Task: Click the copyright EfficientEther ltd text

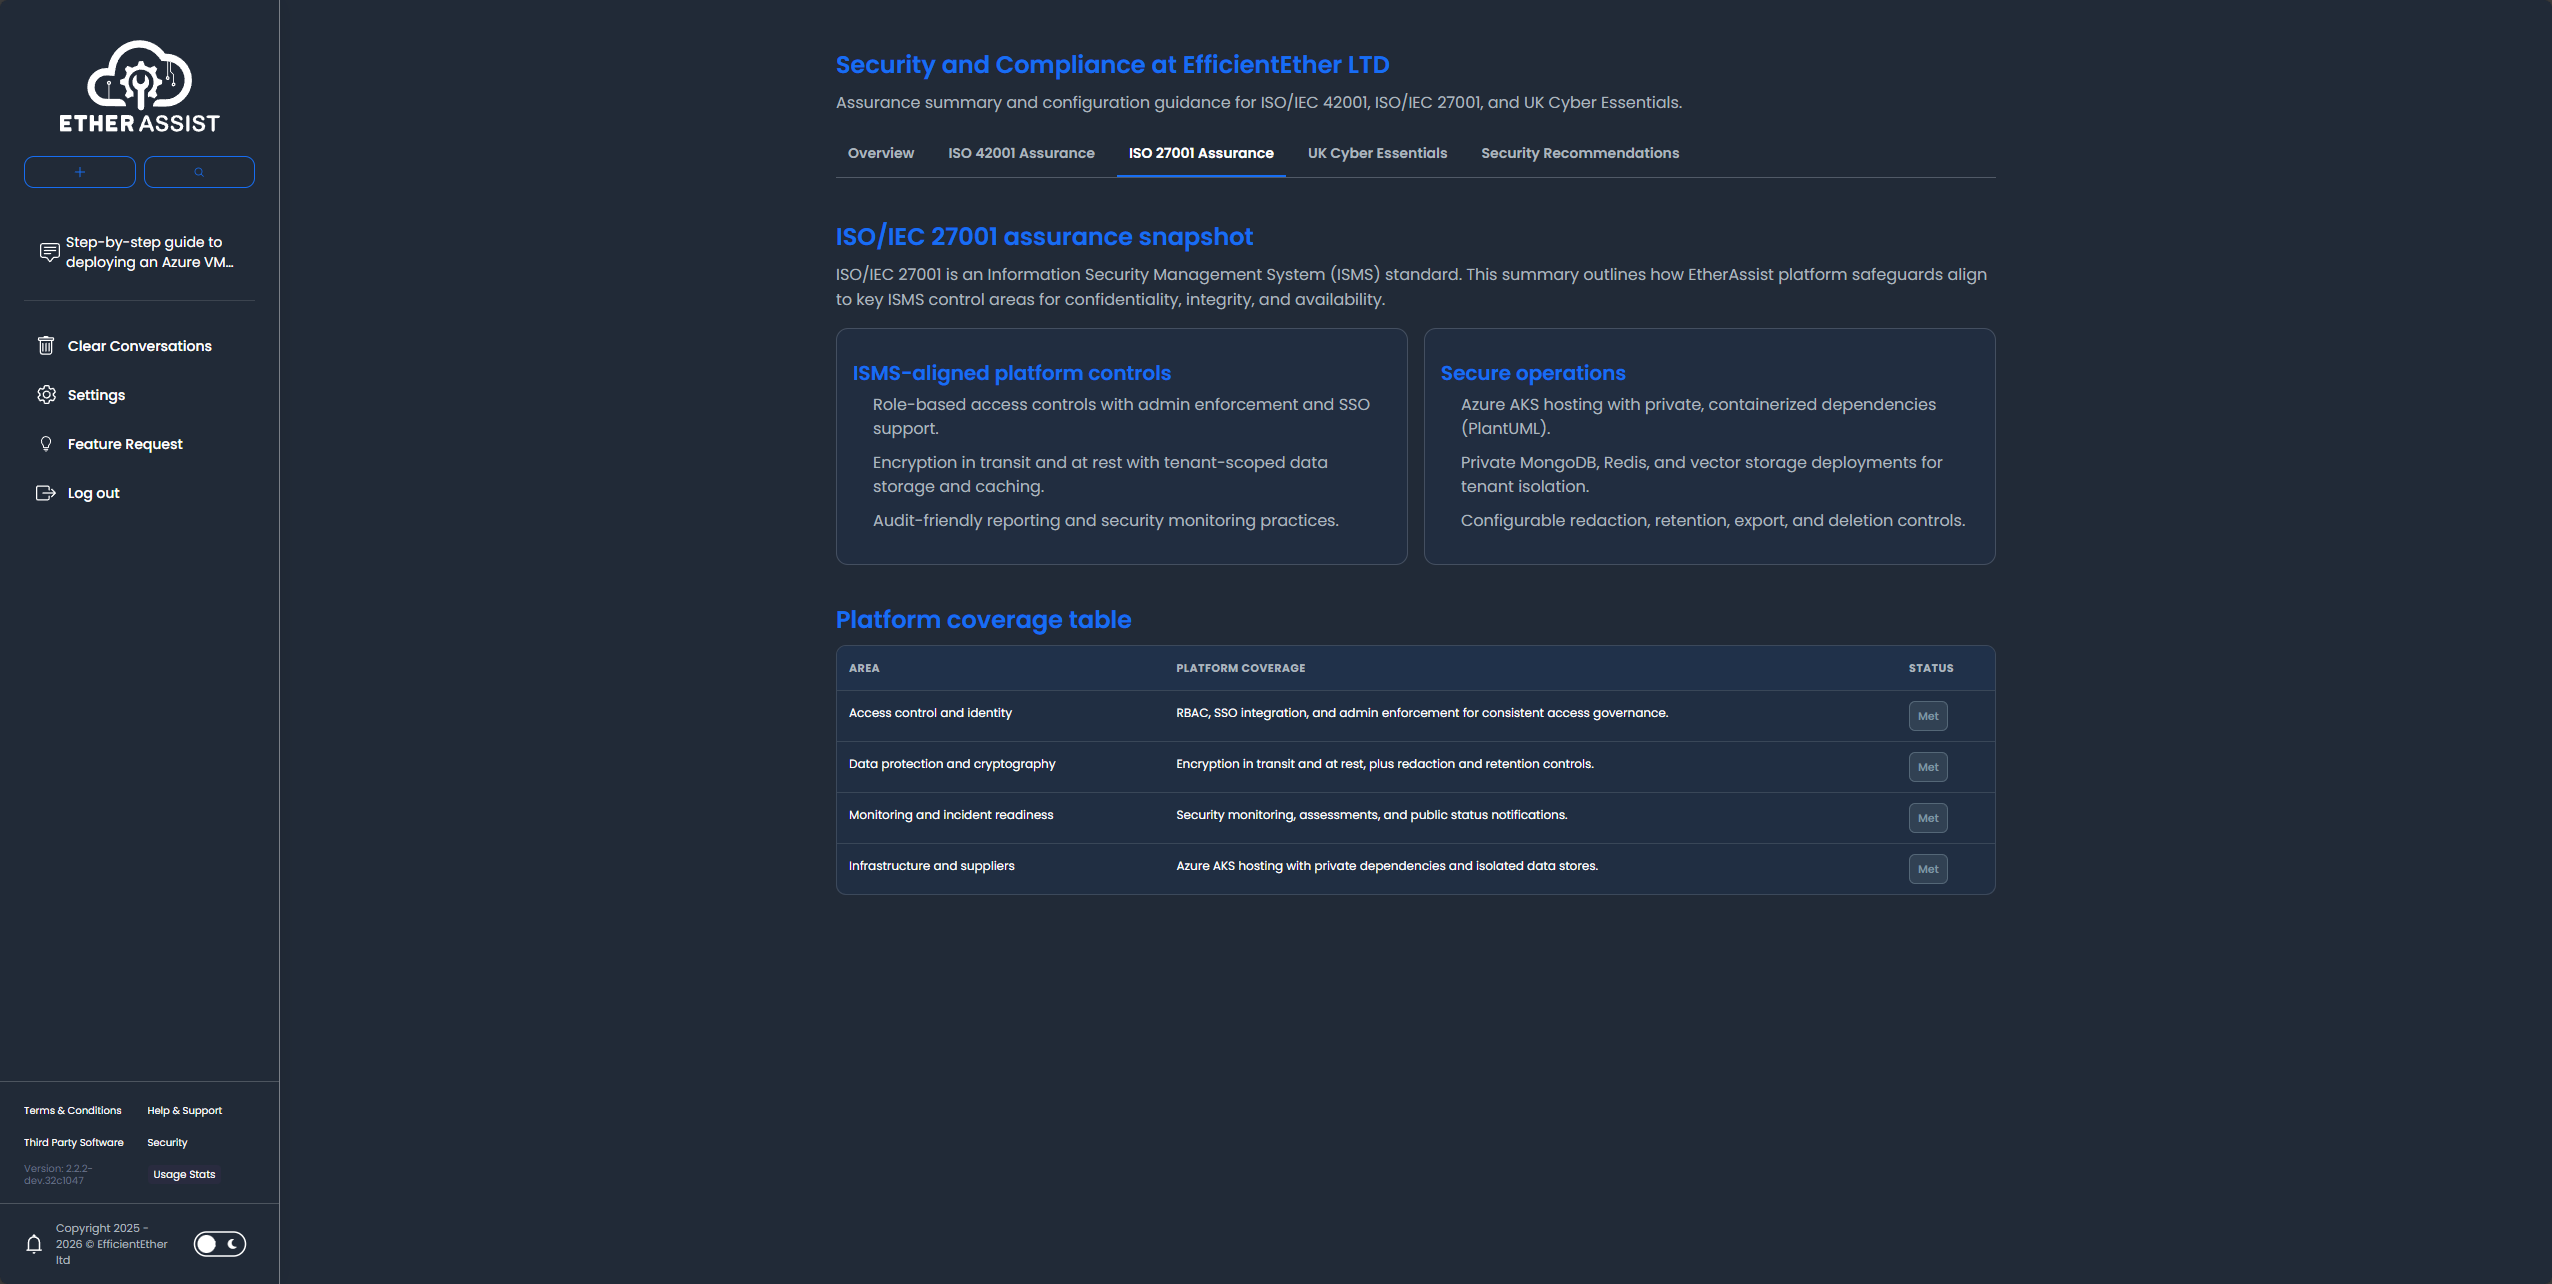Action: (112, 1244)
